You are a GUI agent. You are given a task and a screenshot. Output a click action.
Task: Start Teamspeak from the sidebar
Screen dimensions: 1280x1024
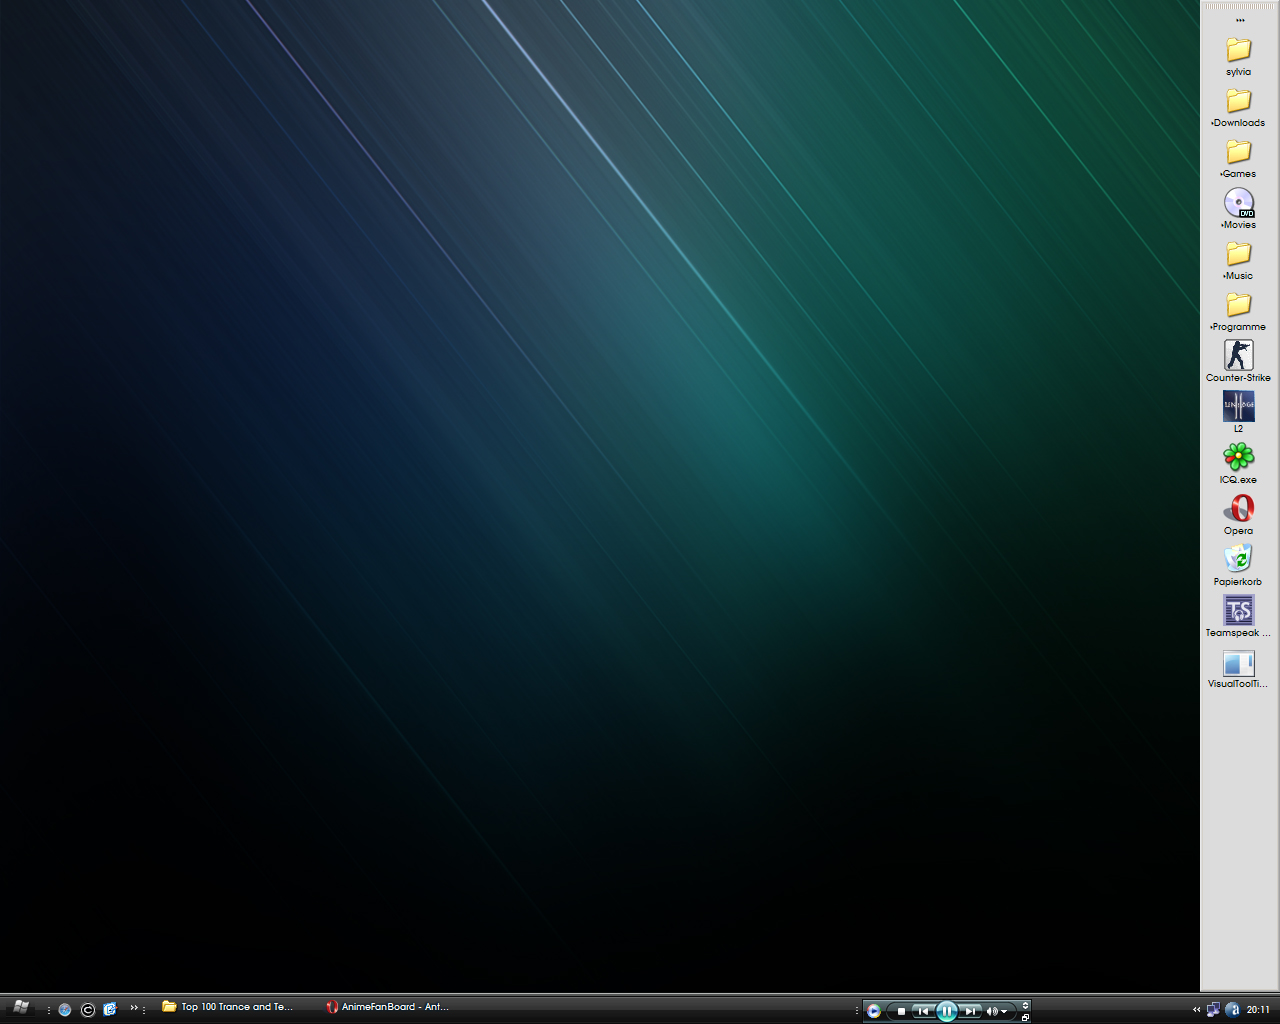(x=1238, y=610)
